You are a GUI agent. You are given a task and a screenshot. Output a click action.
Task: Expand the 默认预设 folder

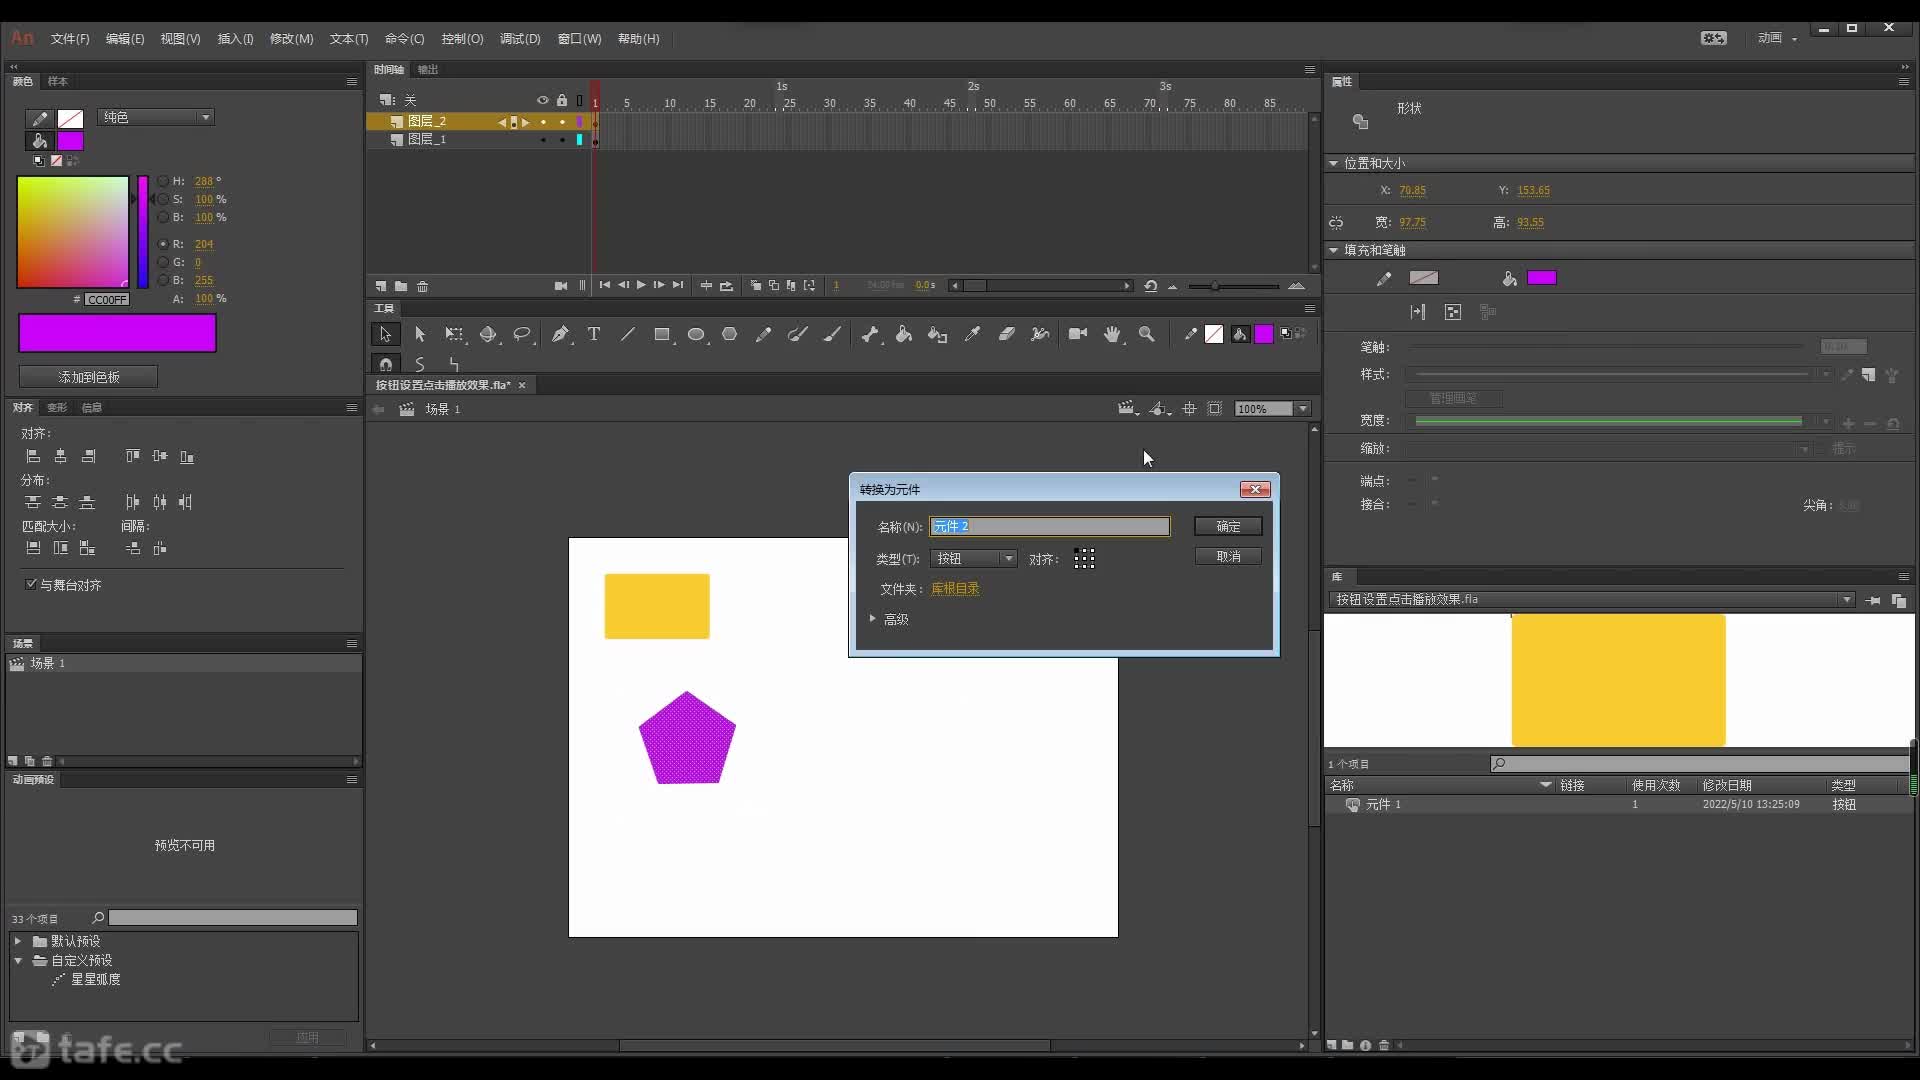click(18, 941)
